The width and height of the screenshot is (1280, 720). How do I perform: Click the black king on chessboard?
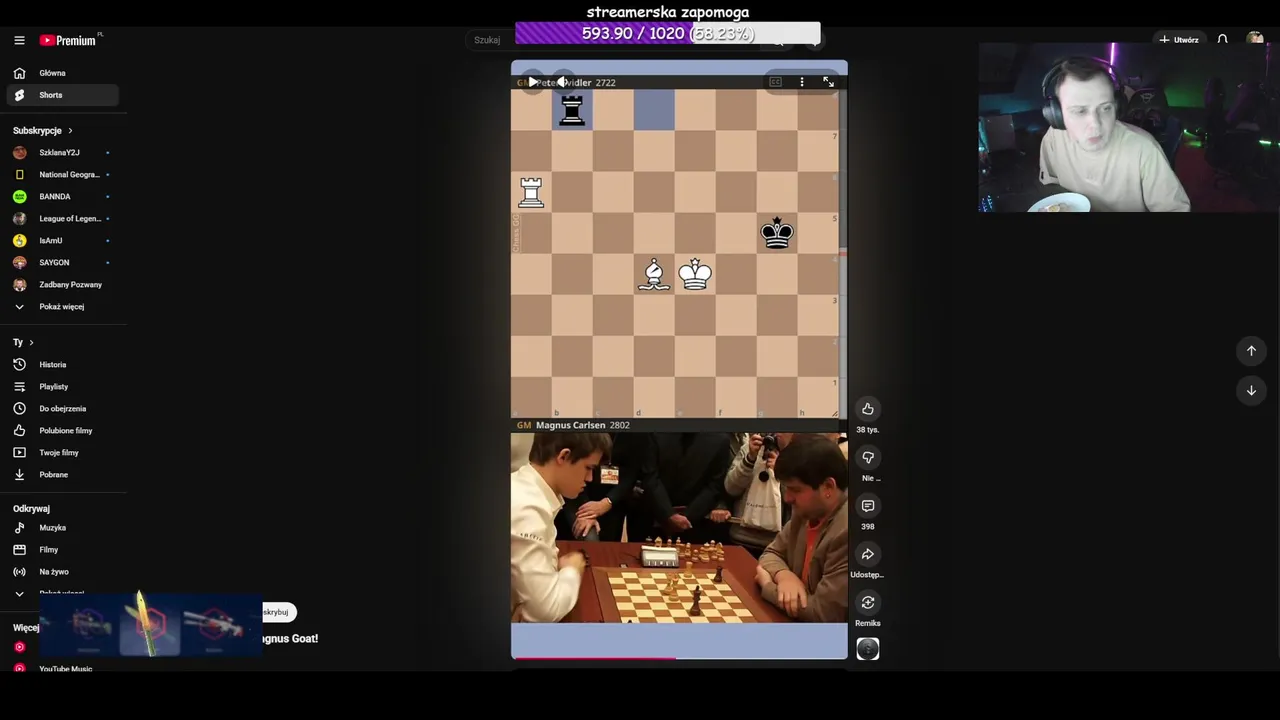[x=777, y=232]
